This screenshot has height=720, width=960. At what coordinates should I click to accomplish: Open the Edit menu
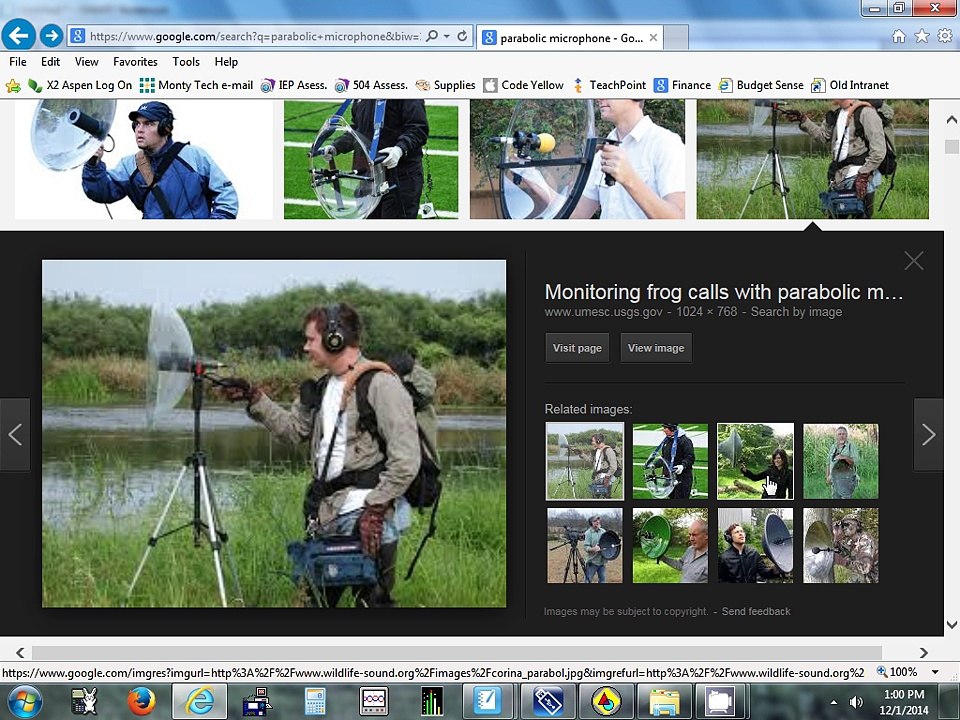(x=50, y=62)
